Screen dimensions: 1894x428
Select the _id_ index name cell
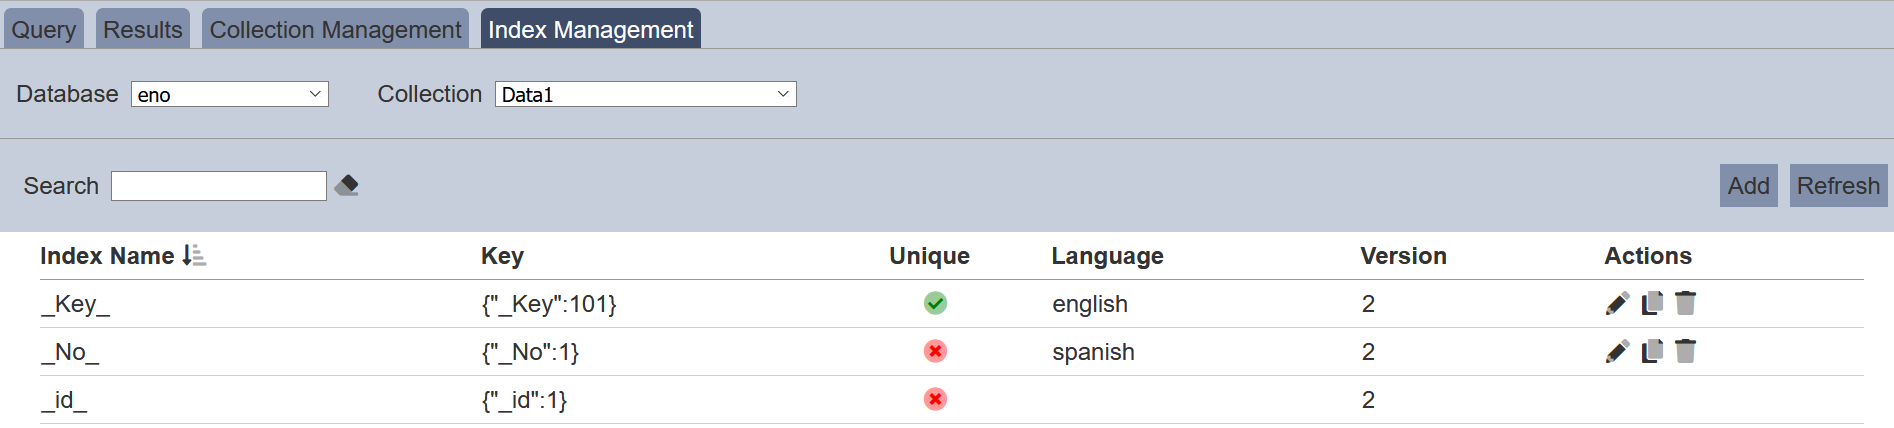[64, 400]
